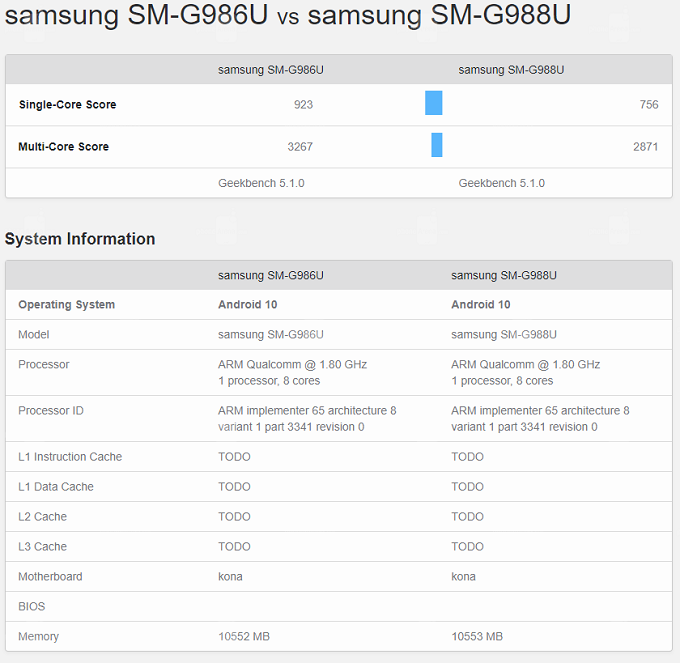680x663 pixels.
Task: Click the L3 Cache row label
Action: click(42, 546)
